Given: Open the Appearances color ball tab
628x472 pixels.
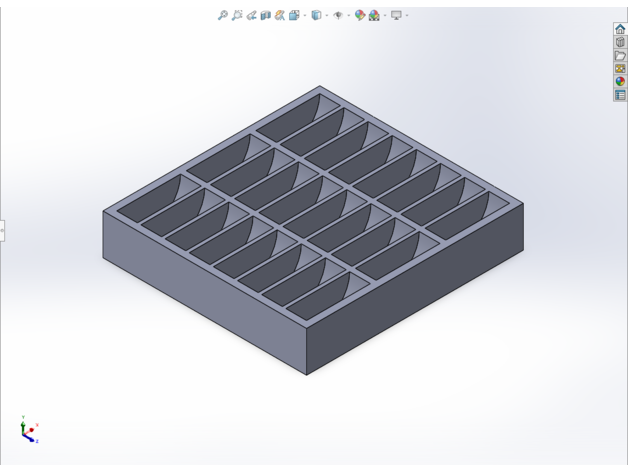Looking at the screenshot, I should tap(620, 82).
